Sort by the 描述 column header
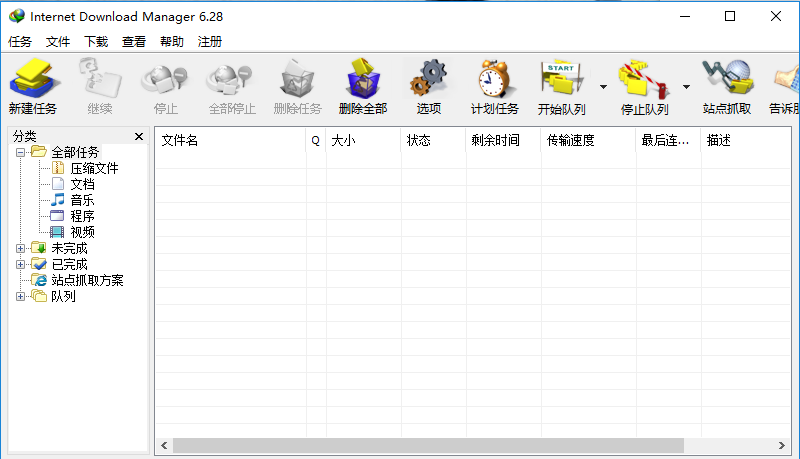 [746, 140]
